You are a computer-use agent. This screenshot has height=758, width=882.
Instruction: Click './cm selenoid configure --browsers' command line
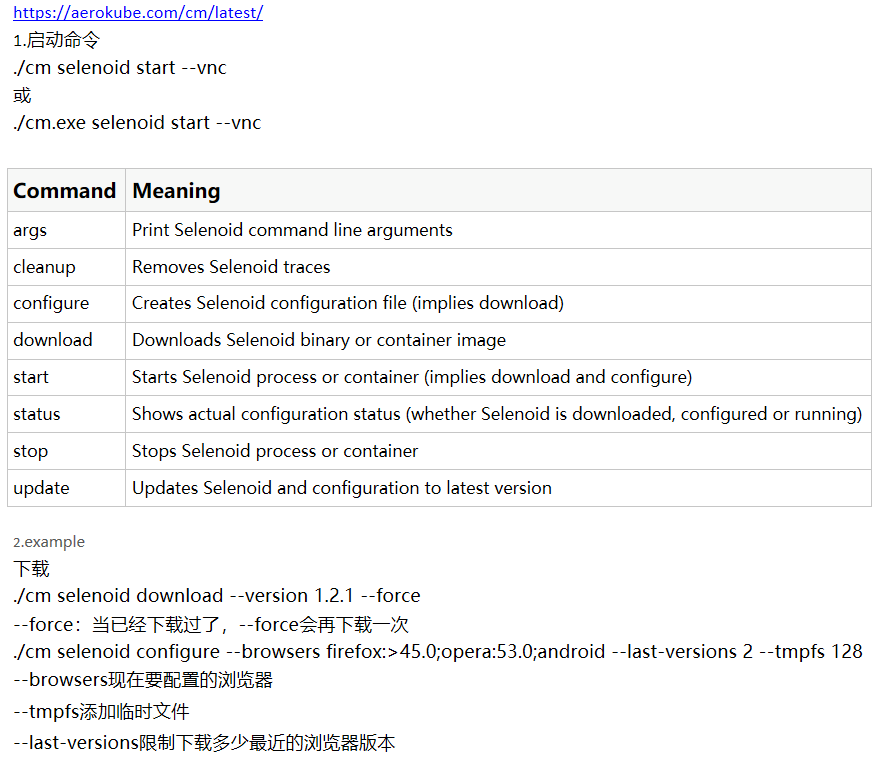click(x=438, y=652)
